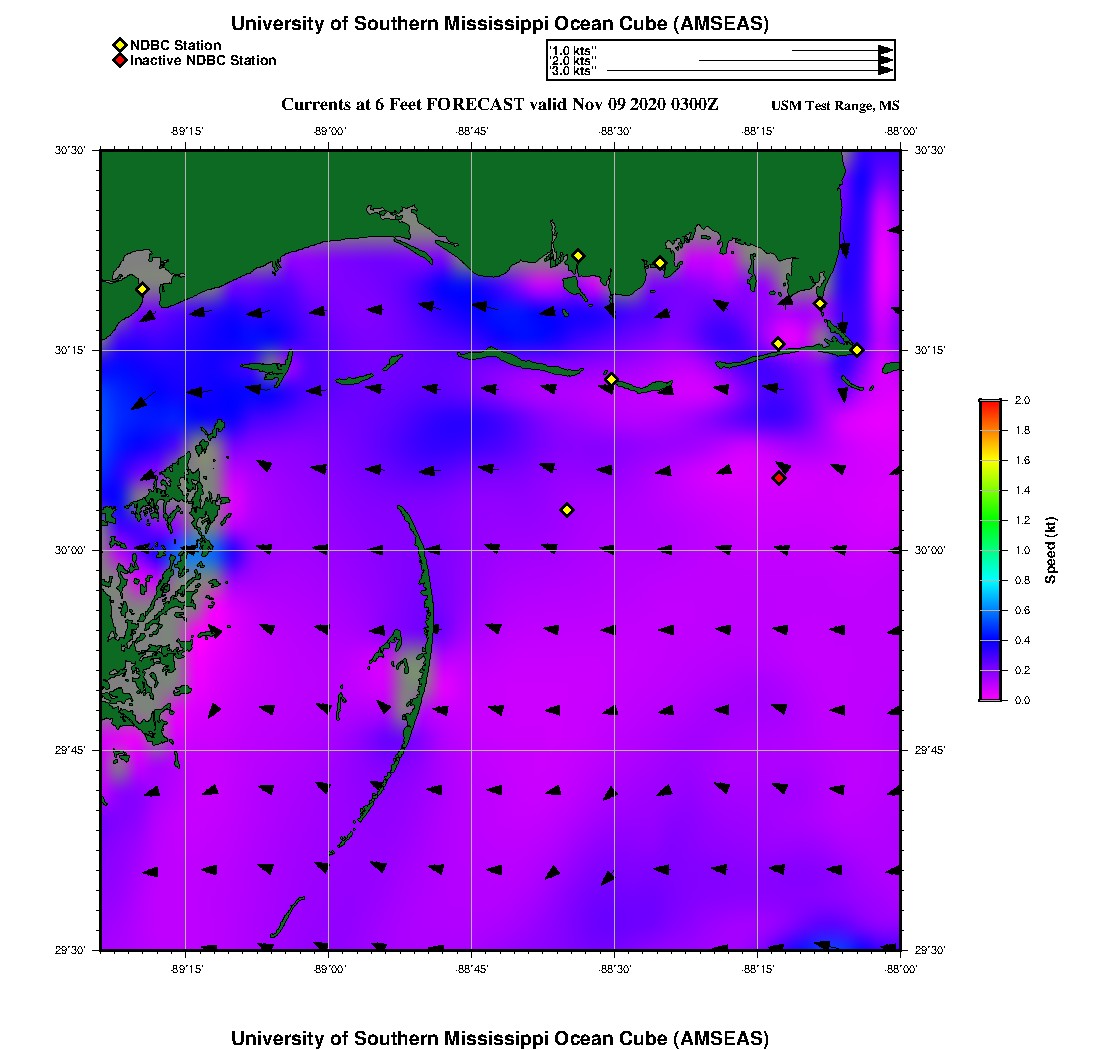This screenshot has width=1100, height=1050.
Task: Click the -89°15' longitude label above the map
Action: pos(186,131)
